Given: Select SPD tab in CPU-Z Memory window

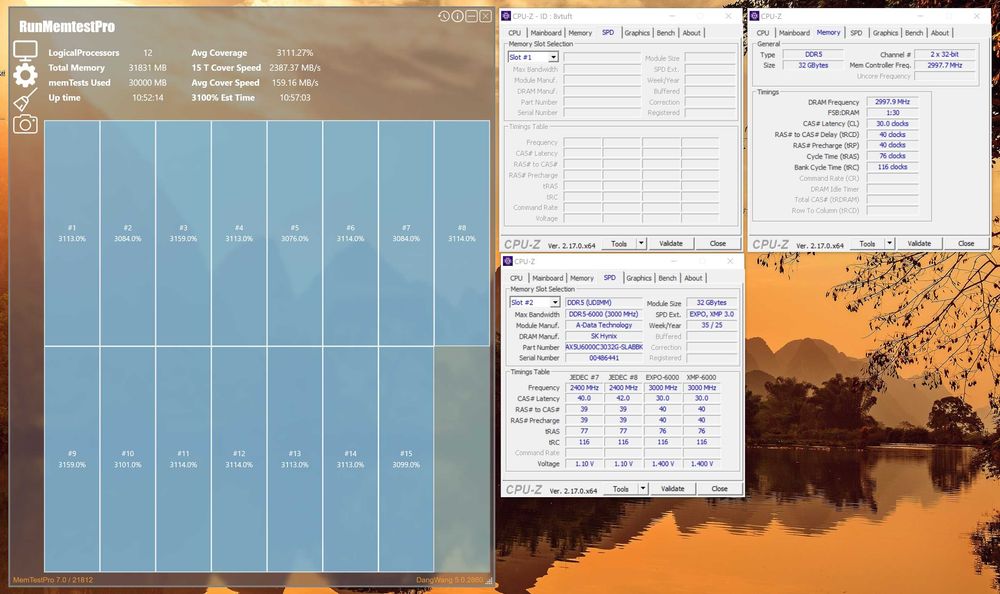Looking at the screenshot, I should tap(856, 33).
